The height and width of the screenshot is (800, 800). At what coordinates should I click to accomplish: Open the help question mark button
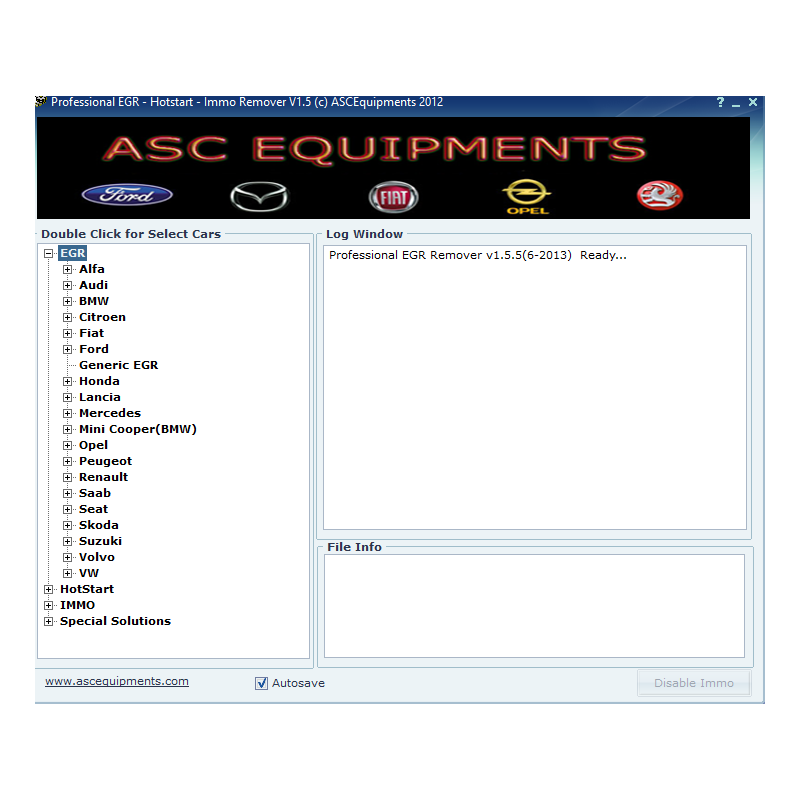tap(720, 102)
